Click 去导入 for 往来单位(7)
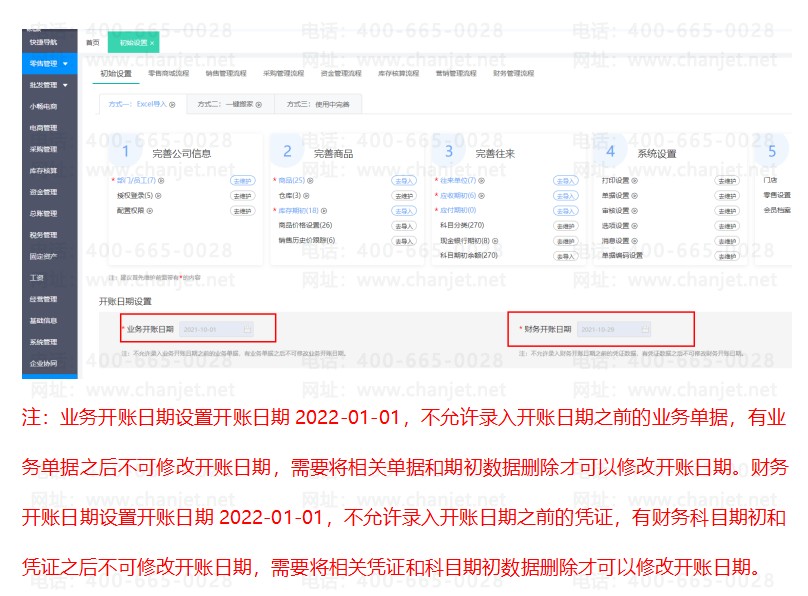Image resolution: width=808 pixels, height=596 pixels. pyautogui.click(x=566, y=181)
